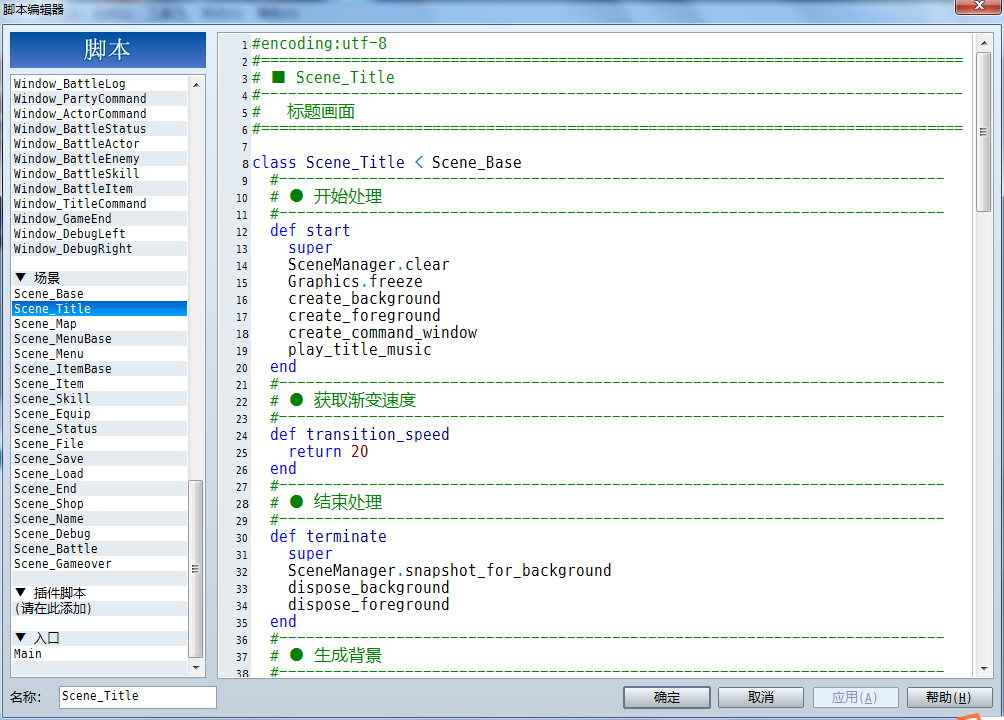Select Scene_Menu in the list

click(100, 354)
